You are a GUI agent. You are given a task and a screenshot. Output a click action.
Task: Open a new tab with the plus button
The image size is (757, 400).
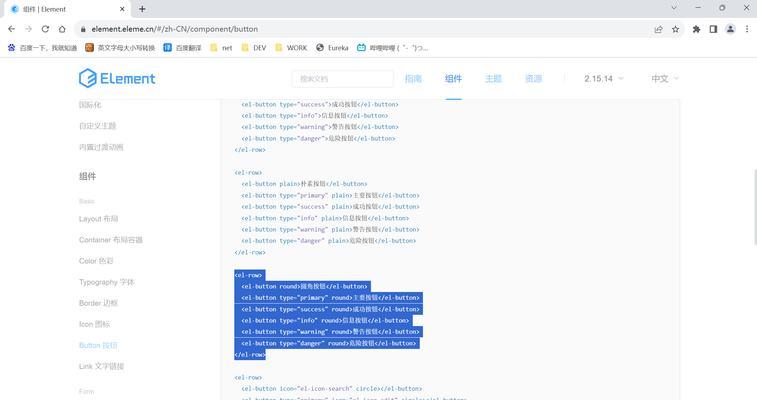tap(142, 9)
